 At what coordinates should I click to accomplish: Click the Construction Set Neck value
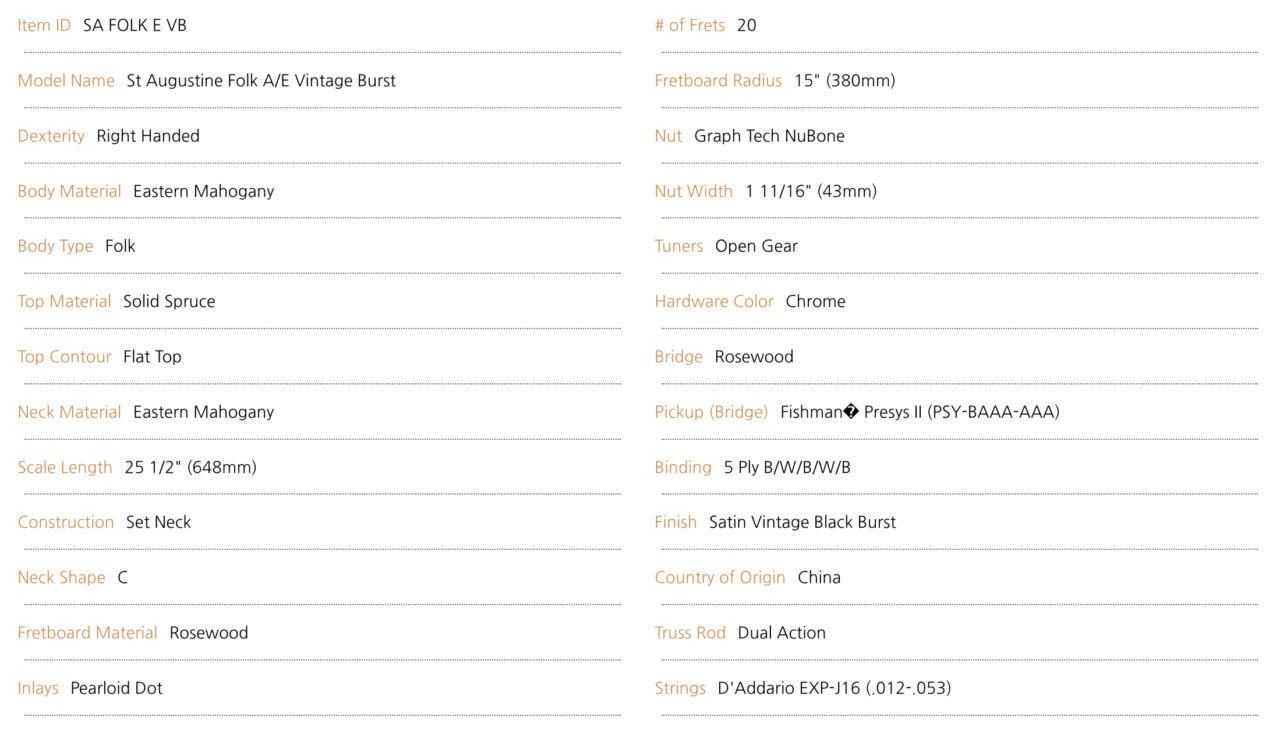click(x=158, y=522)
